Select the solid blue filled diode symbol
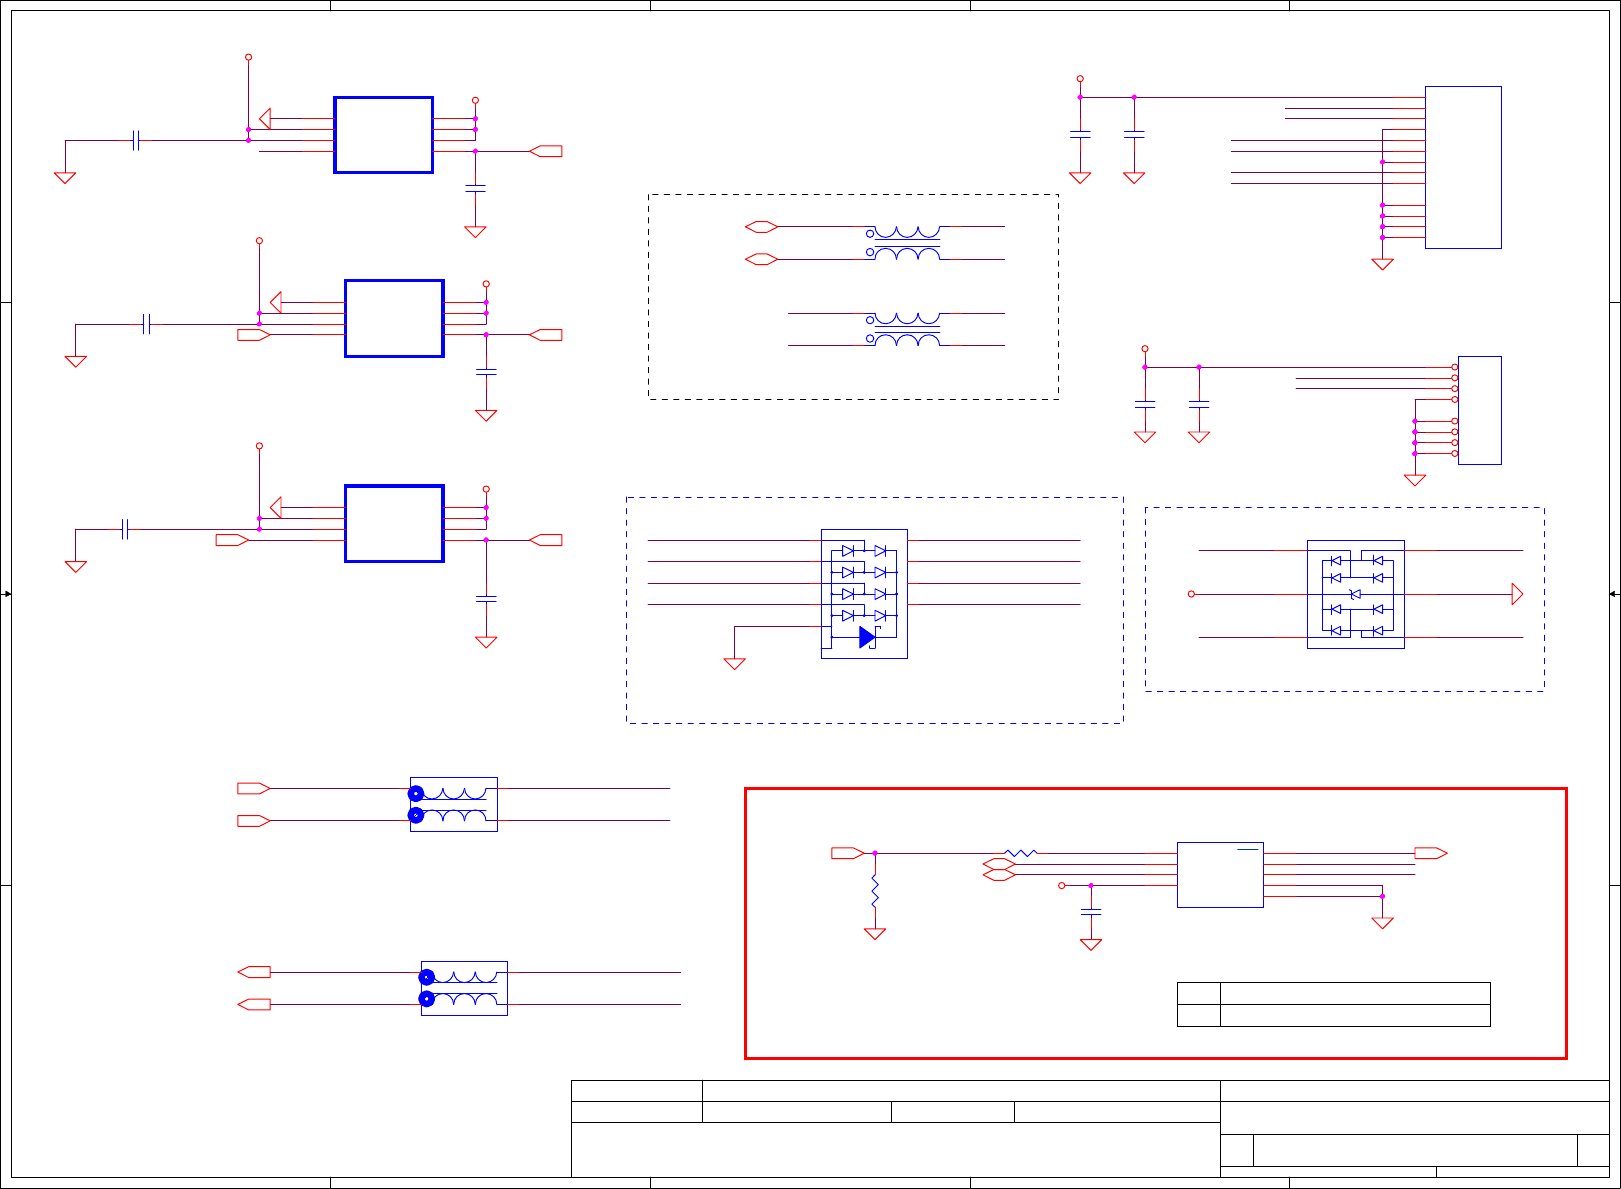Image resolution: width=1621 pixels, height=1189 pixels. coord(867,637)
